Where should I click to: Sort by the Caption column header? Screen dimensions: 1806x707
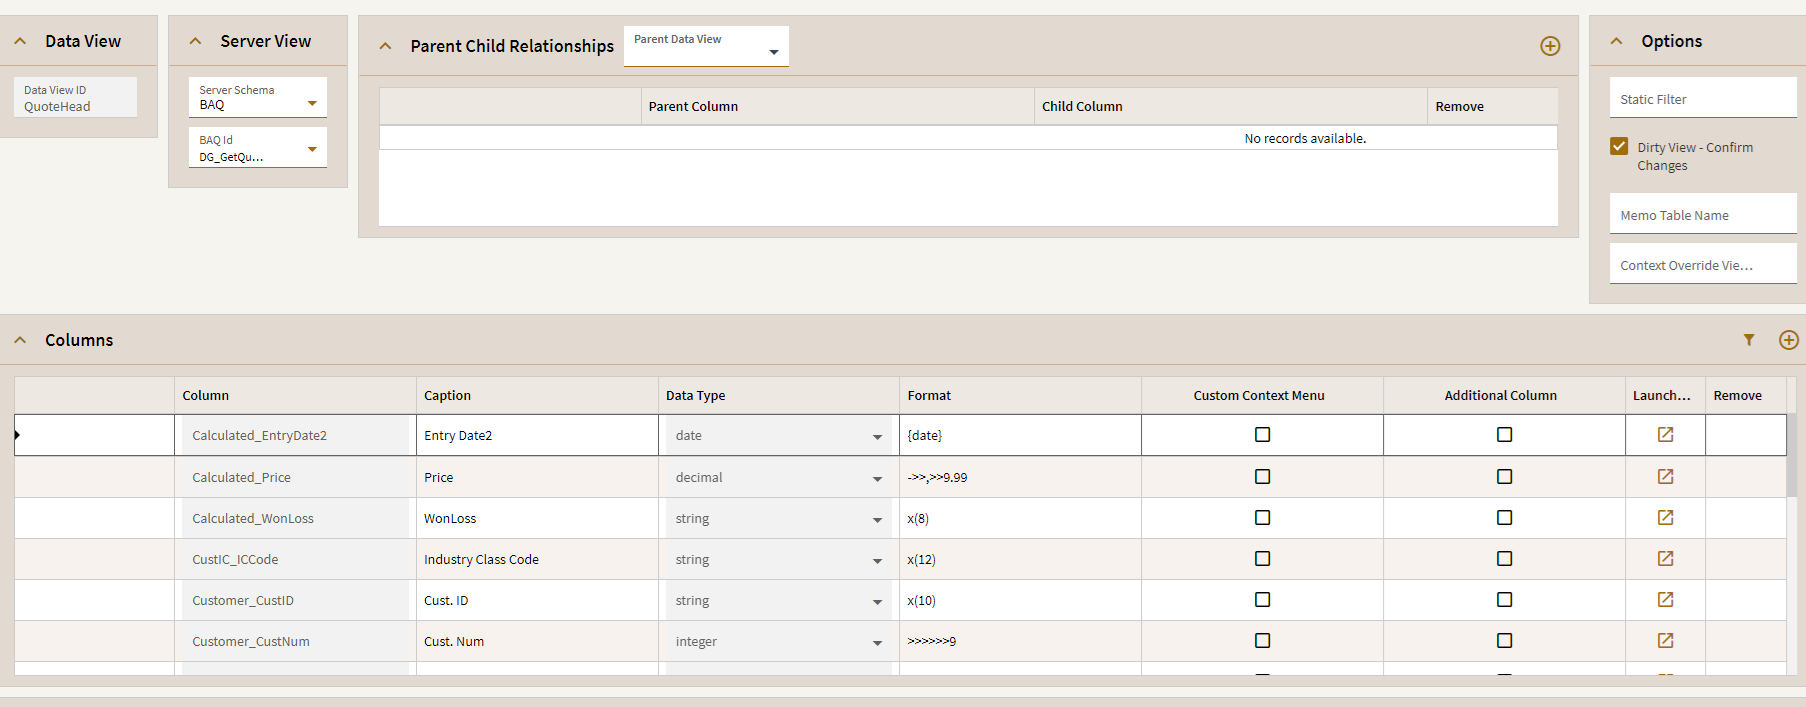click(x=447, y=395)
